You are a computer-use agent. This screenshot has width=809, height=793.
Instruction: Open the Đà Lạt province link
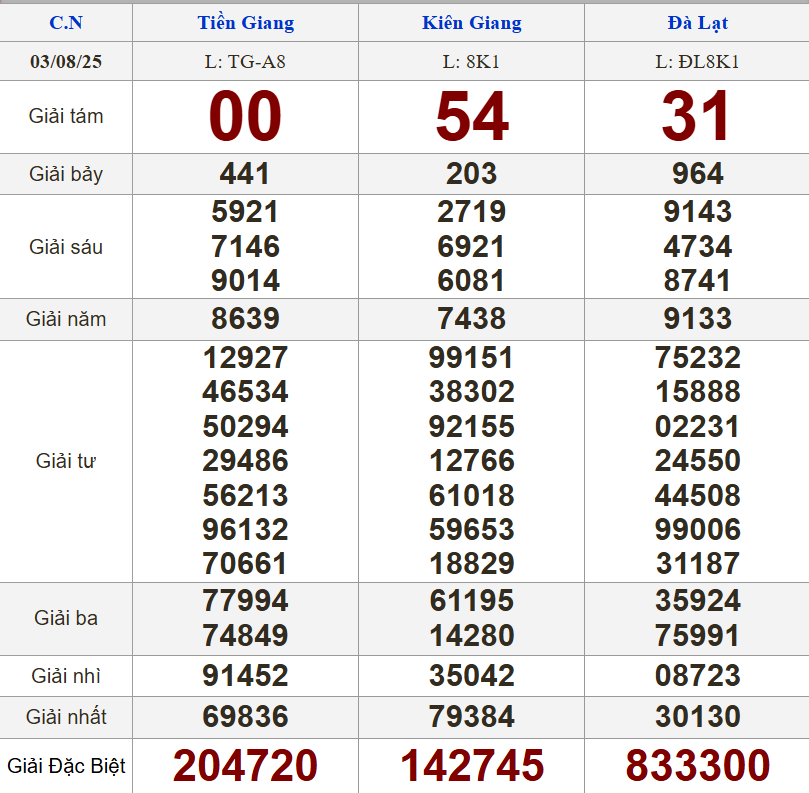[697, 23]
